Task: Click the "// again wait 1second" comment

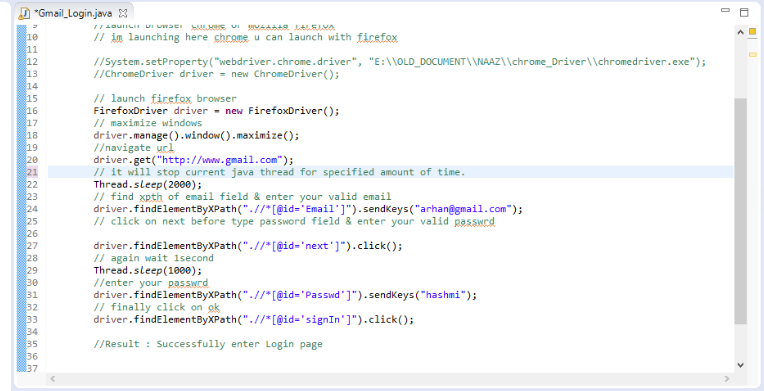Action: click(x=153, y=258)
